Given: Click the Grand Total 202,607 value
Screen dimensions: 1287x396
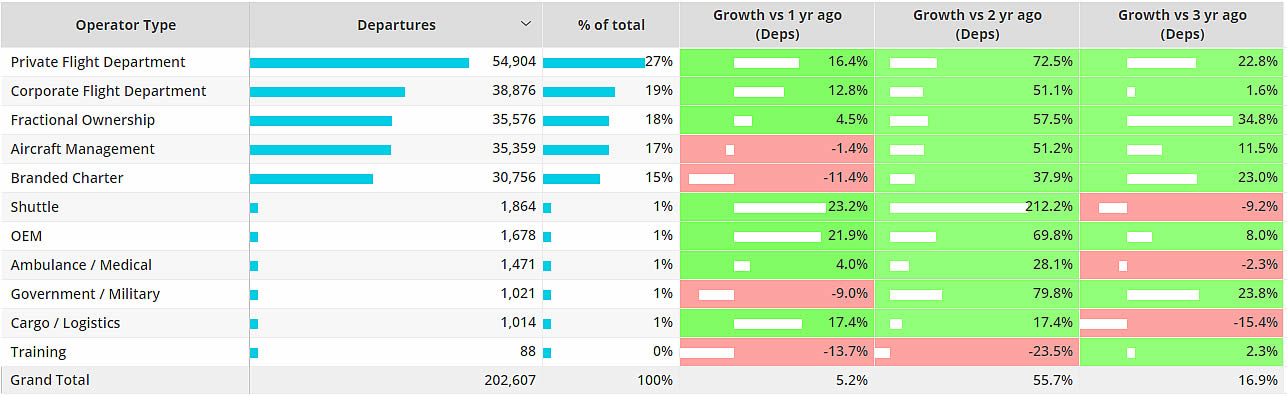Looking at the screenshot, I should tap(508, 380).
